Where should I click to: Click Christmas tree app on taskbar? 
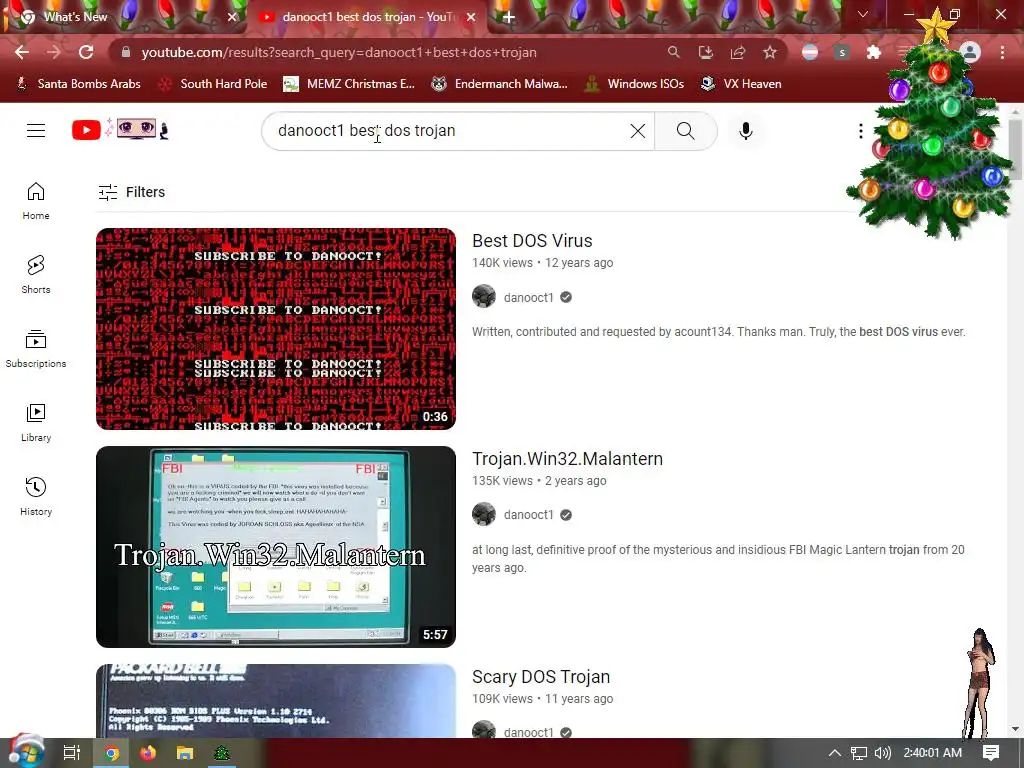tap(222, 753)
